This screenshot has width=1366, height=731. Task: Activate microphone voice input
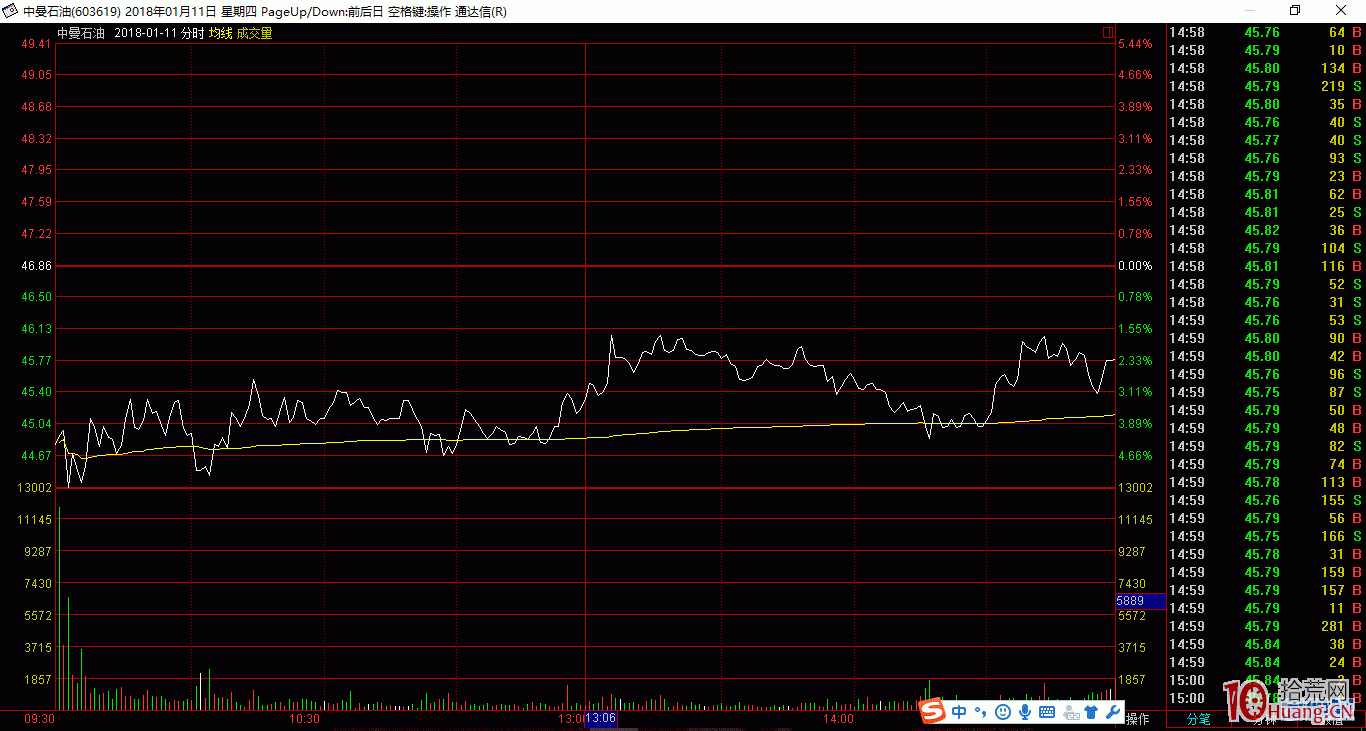point(1025,712)
